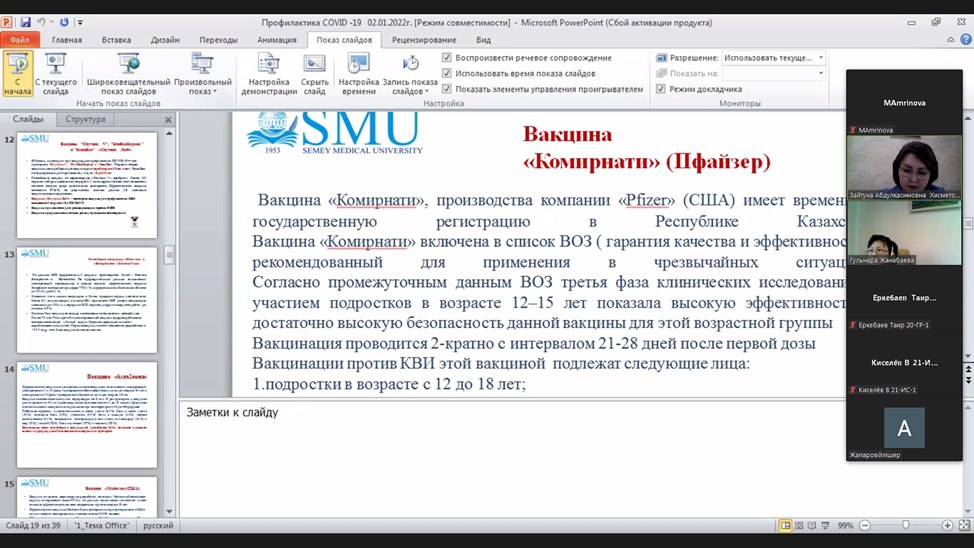Switch to the Вид tab
This screenshot has width=974, height=548.
click(483, 40)
